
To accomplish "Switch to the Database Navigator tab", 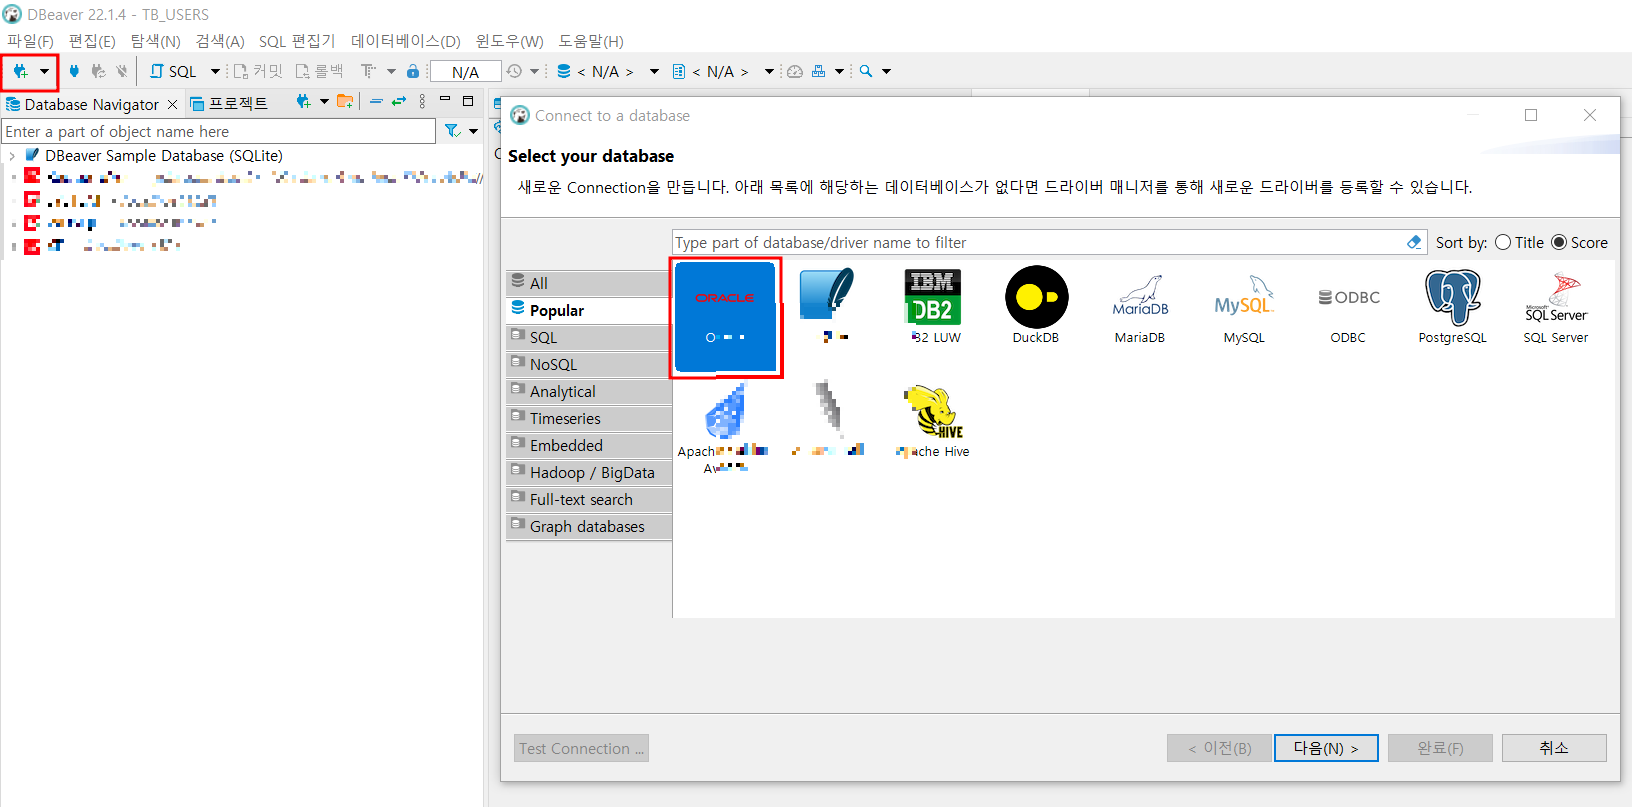I will coord(91,104).
